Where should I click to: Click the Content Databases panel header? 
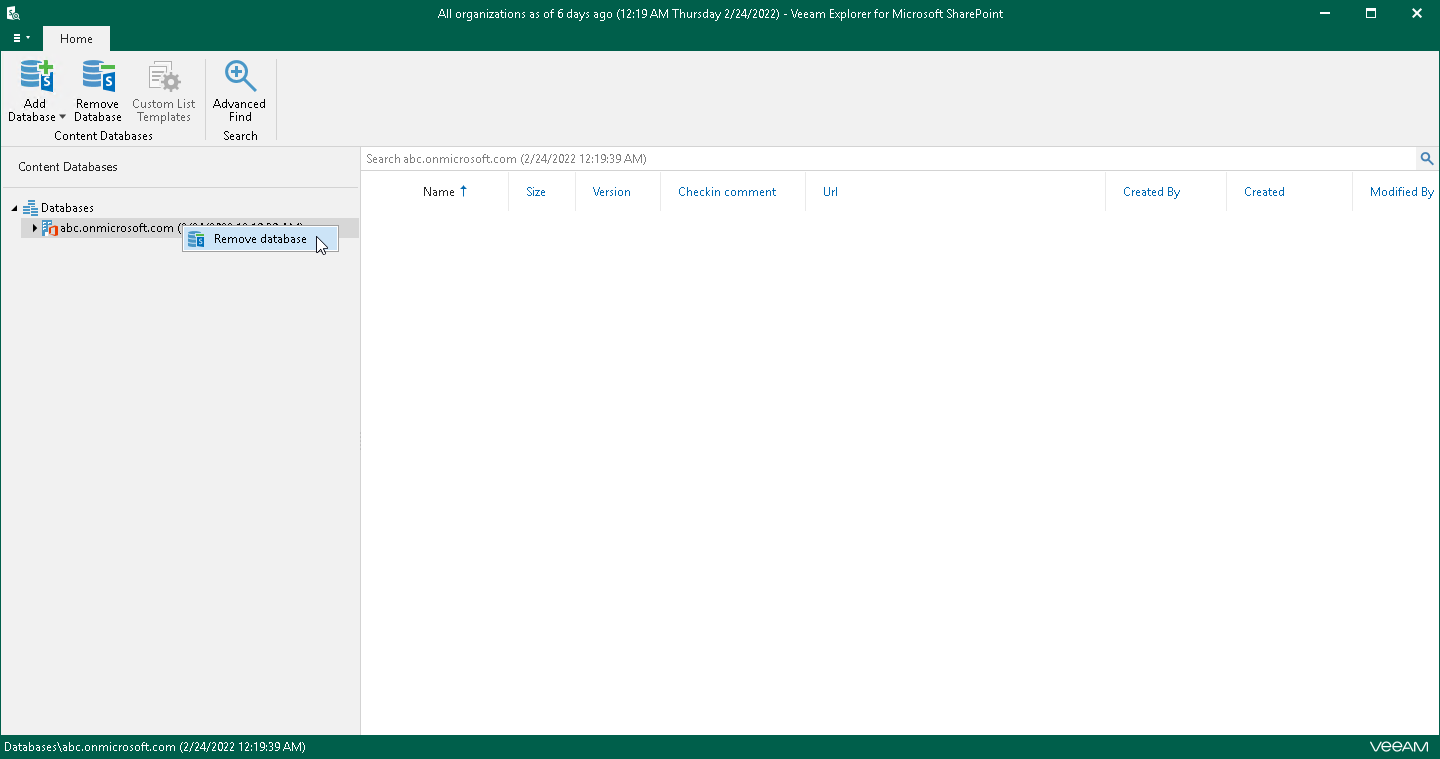(x=68, y=167)
